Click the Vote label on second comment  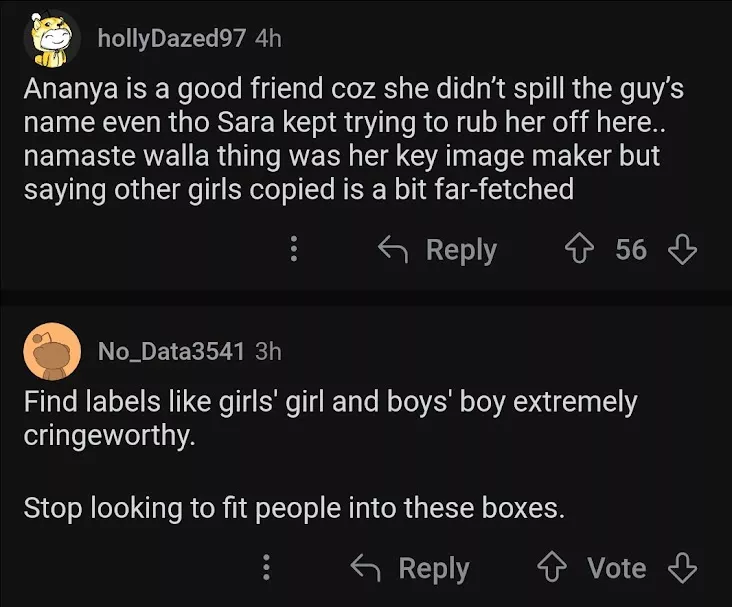617,568
